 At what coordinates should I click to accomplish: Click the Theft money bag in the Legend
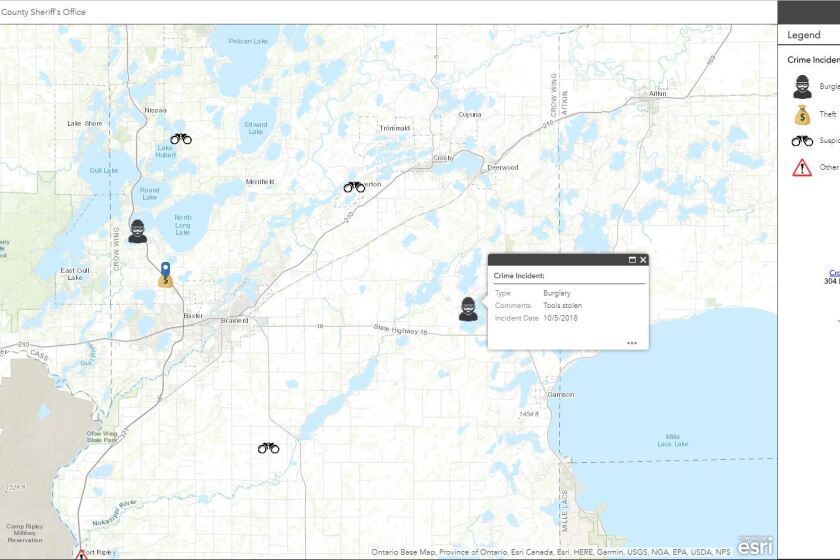[x=802, y=114]
